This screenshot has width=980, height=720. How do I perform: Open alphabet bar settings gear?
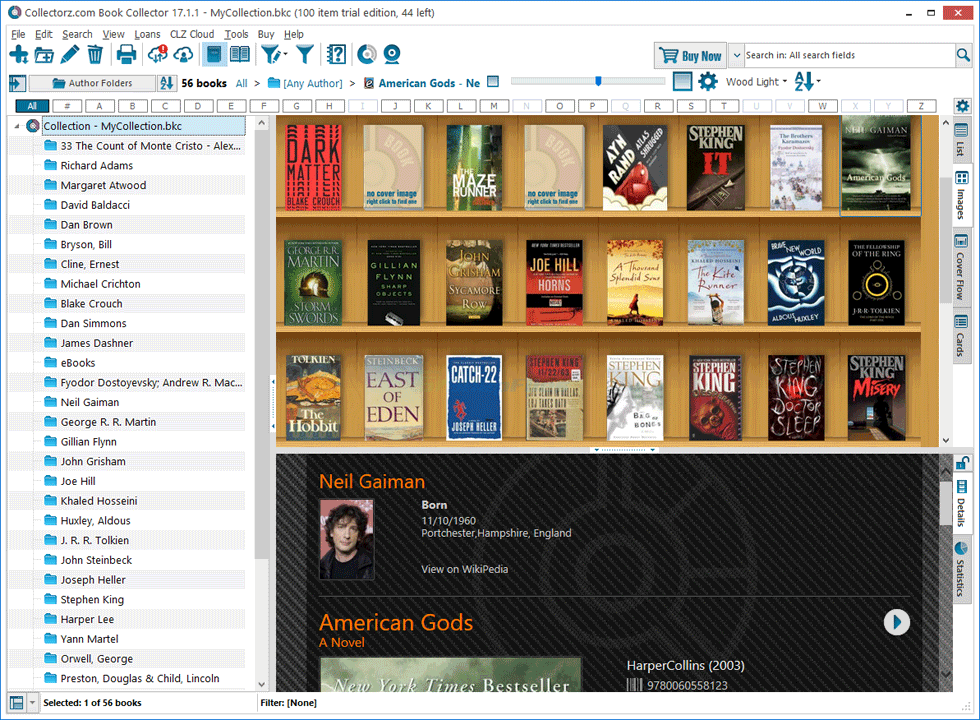[962, 106]
